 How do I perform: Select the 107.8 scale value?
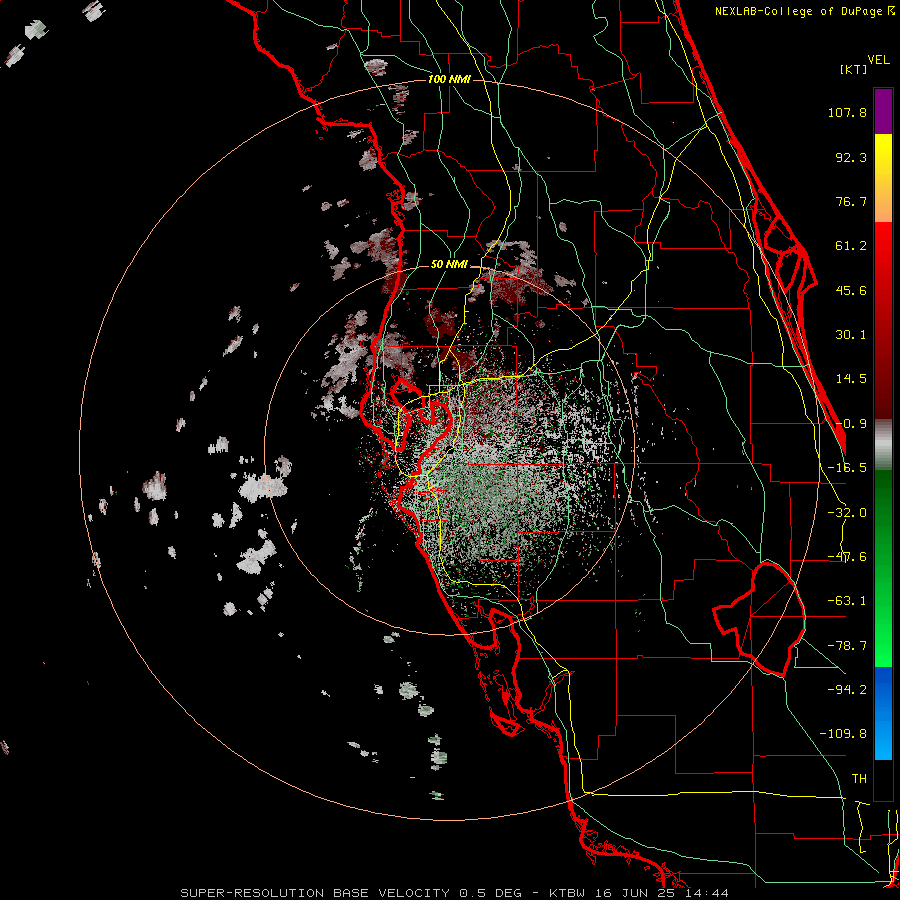pos(847,112)
